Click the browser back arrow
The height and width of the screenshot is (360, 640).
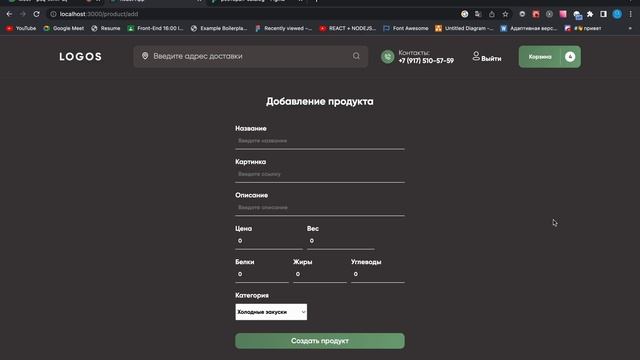pyautogui.click(x=9, y=14)
